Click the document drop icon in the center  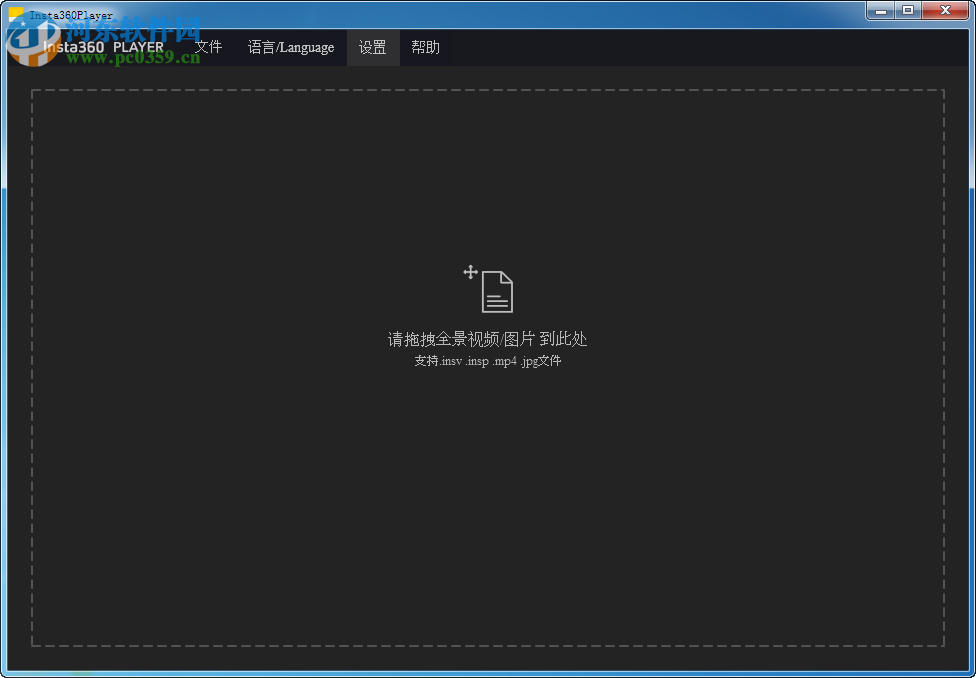[495, 291]
